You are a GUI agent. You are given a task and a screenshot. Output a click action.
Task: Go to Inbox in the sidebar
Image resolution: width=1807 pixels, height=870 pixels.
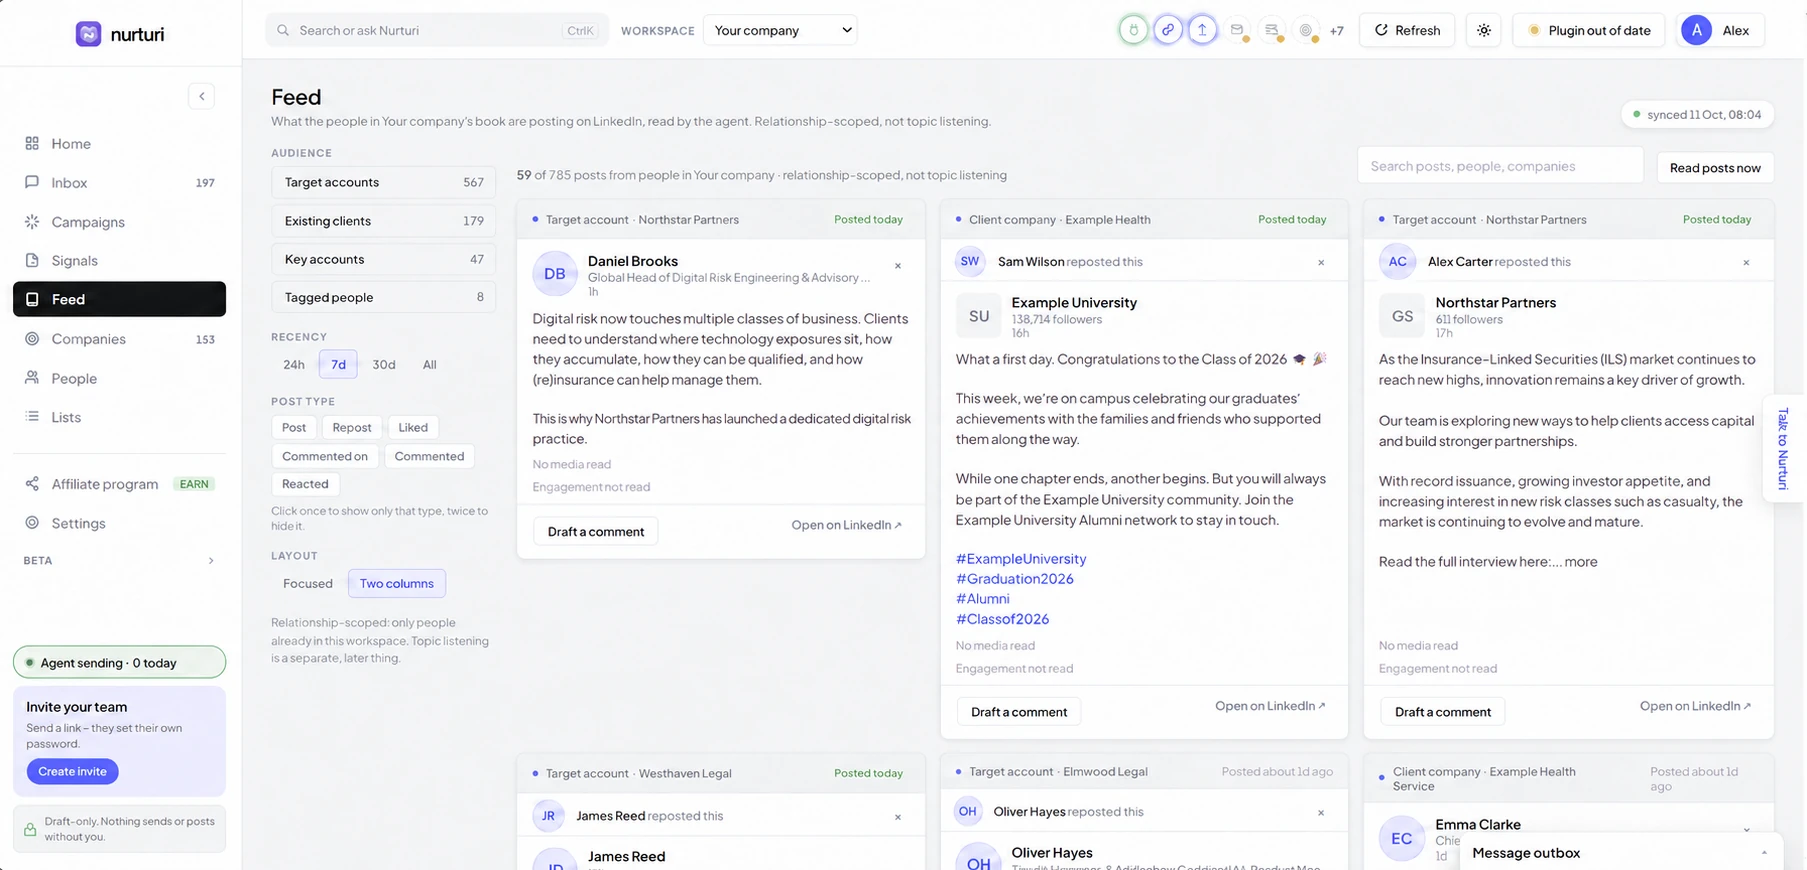(x=119, y=183)
